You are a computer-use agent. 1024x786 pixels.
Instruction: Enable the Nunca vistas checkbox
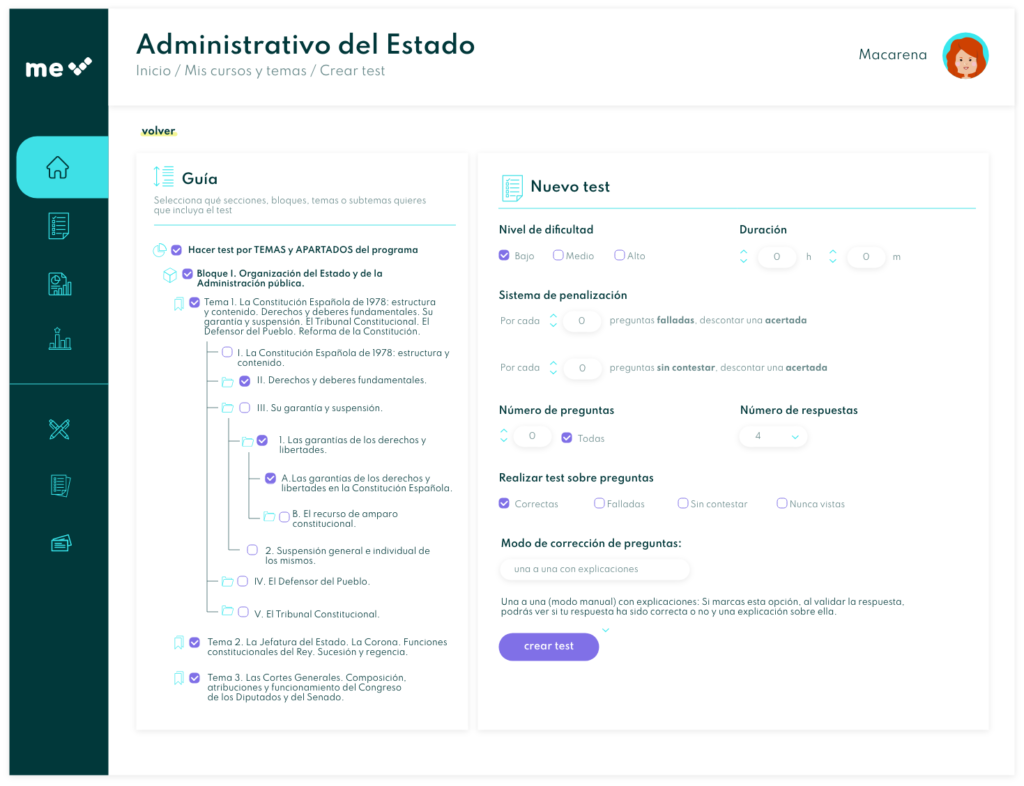pyautogui.click(x=782, y=503)
